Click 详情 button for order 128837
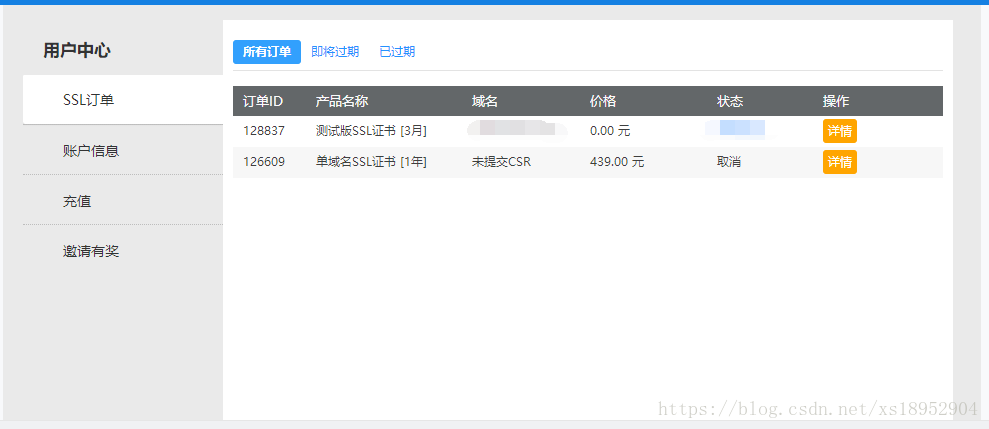The width and height of the screenshot is (989, 429). [x=840, y=131]
